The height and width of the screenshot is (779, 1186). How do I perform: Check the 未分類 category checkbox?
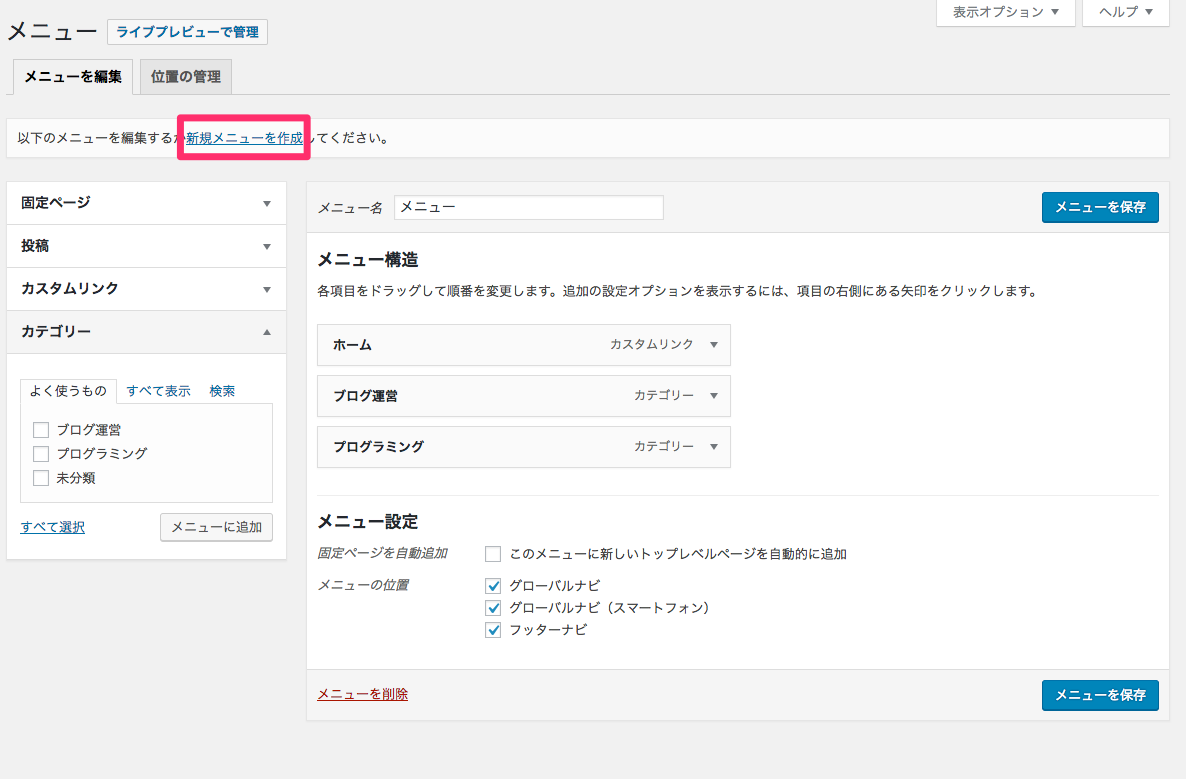(41, 478)
